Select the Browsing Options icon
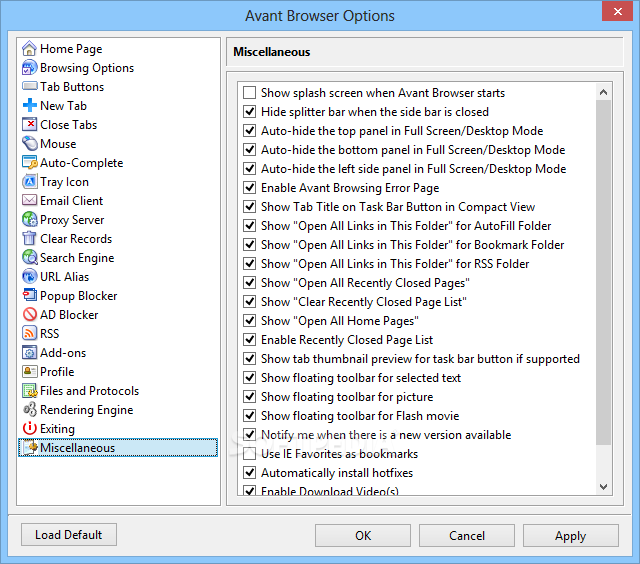This screenshot has width=640, height=564. [x=29, y=68]
